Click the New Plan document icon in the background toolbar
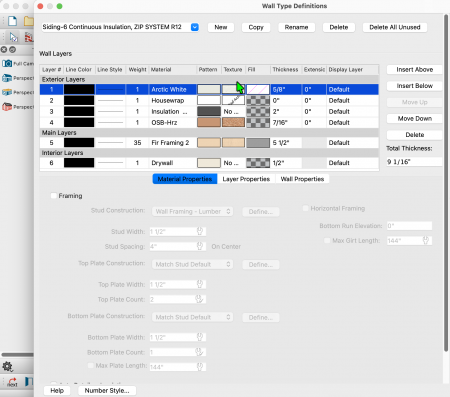 click(x=12, y=21)
